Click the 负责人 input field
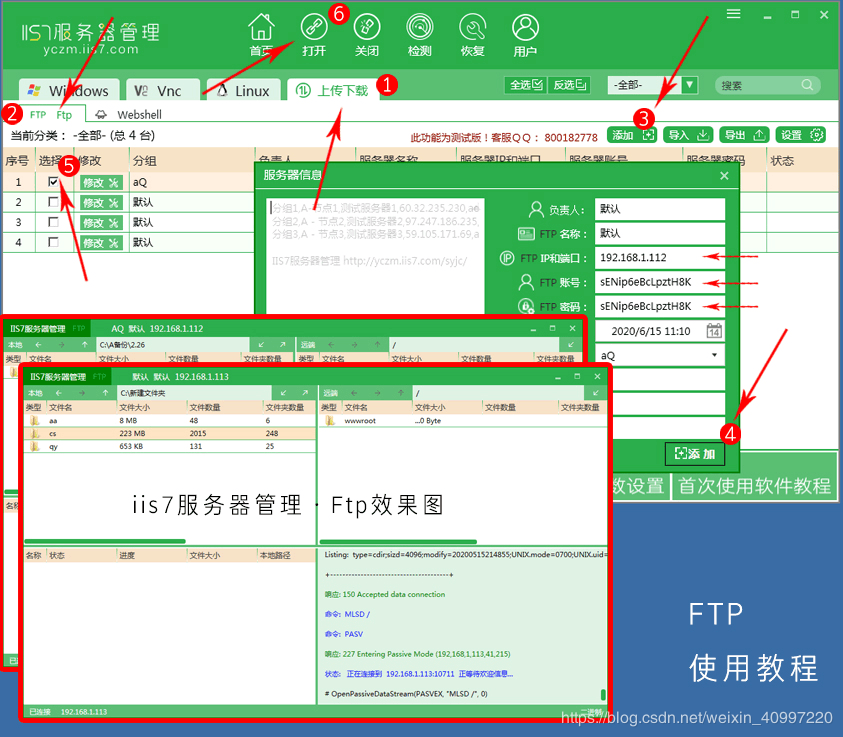The width and height of the screenshot is (843, 737). coord(660,209)
